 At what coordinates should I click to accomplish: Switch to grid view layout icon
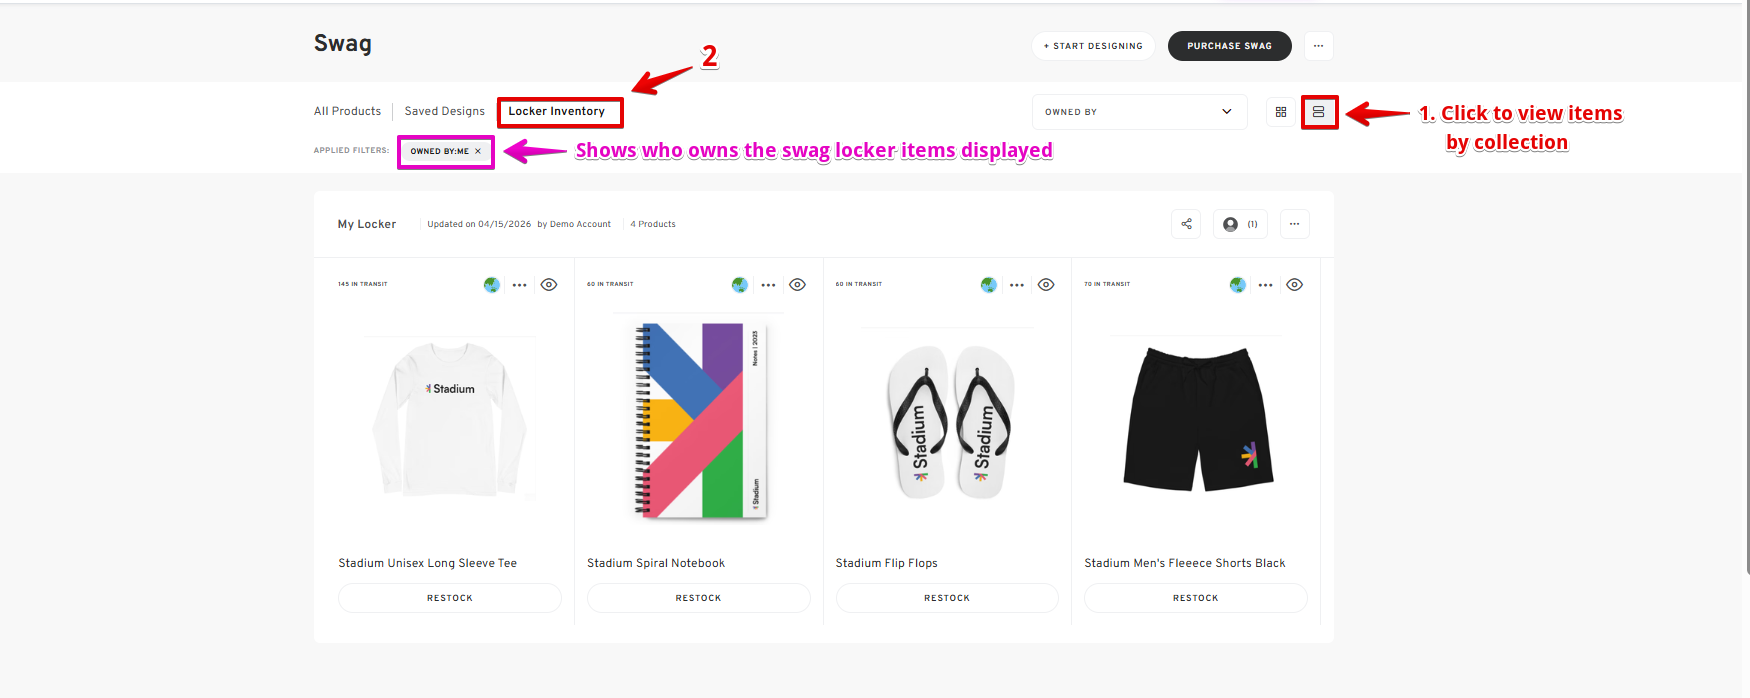[1281, 112]
